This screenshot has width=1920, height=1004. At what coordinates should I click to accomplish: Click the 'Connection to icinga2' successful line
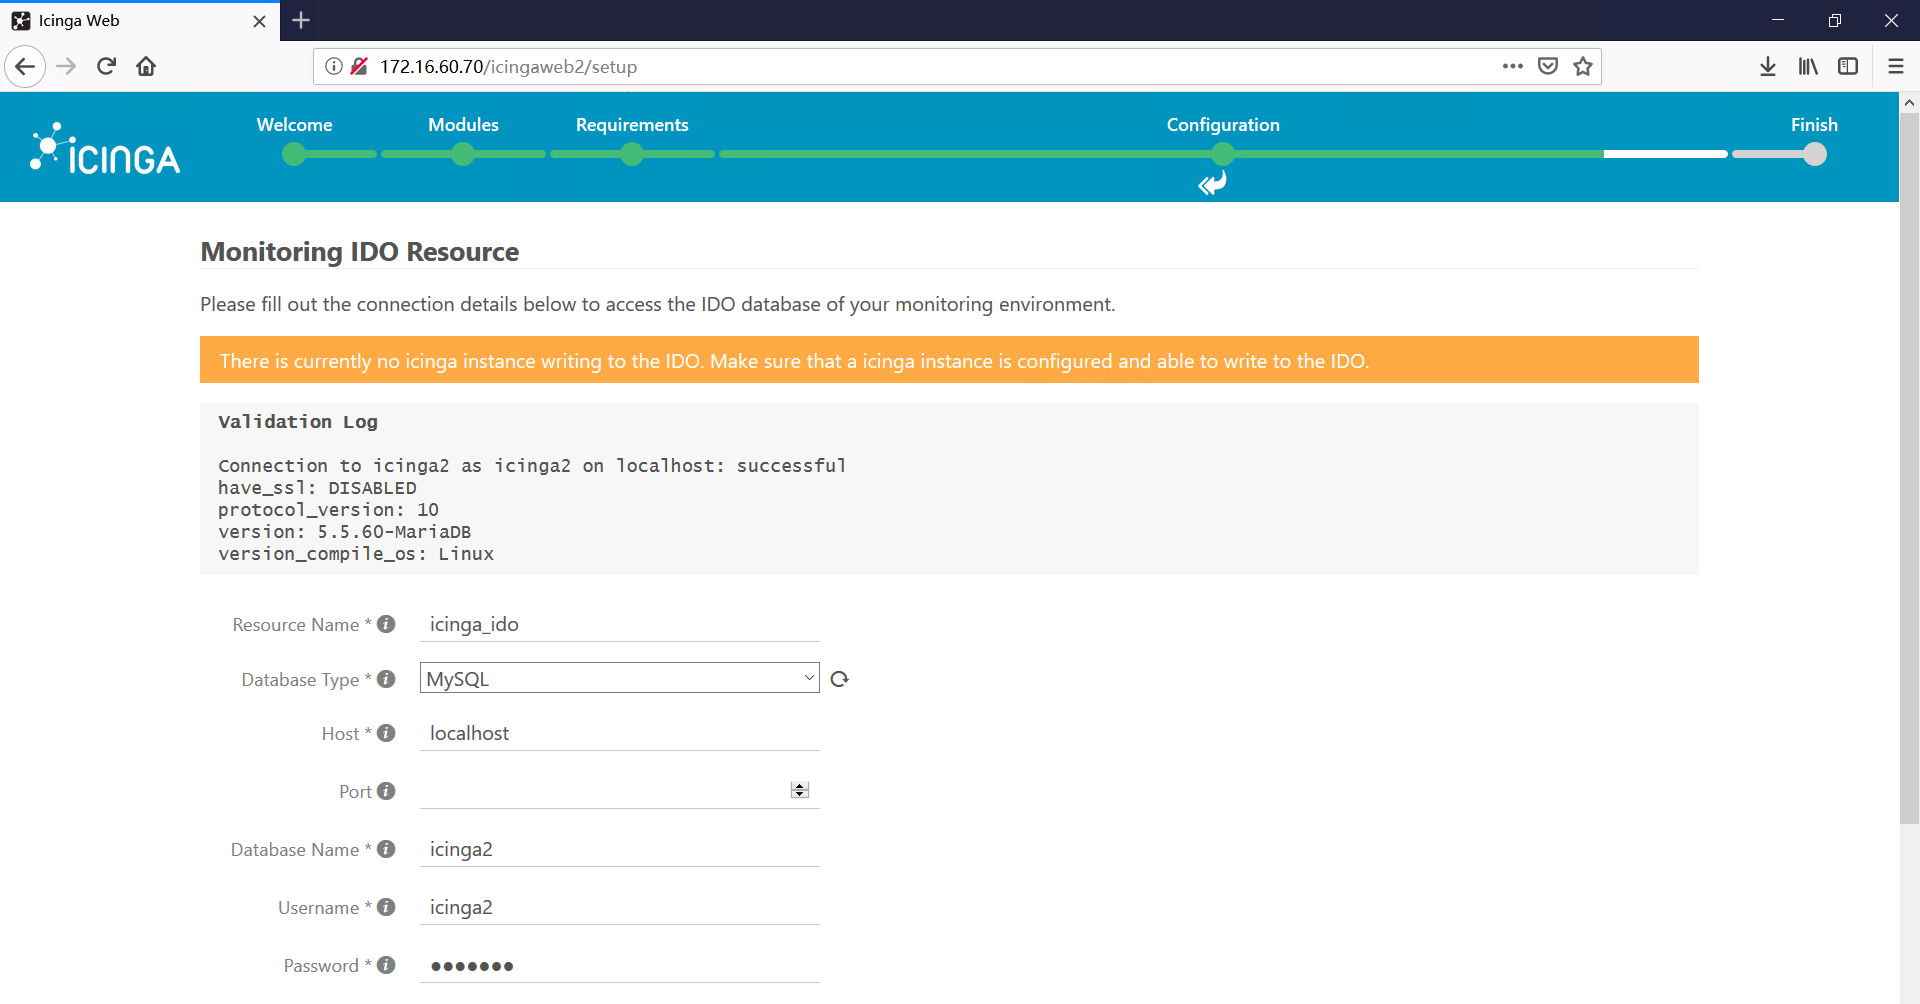coord(532,466)
